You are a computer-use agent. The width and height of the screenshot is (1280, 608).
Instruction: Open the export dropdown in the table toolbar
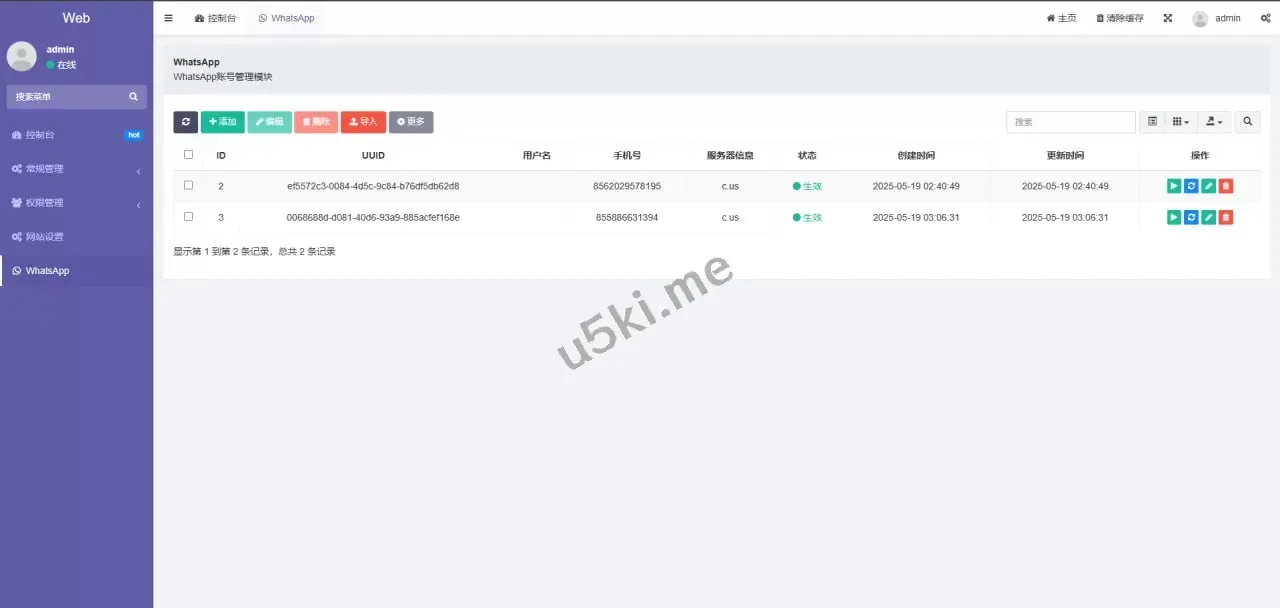coord(1214,122)
